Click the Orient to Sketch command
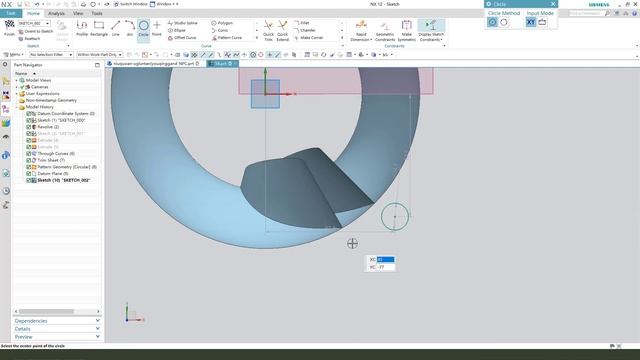640x360 pixels. [x=36, y=31]
